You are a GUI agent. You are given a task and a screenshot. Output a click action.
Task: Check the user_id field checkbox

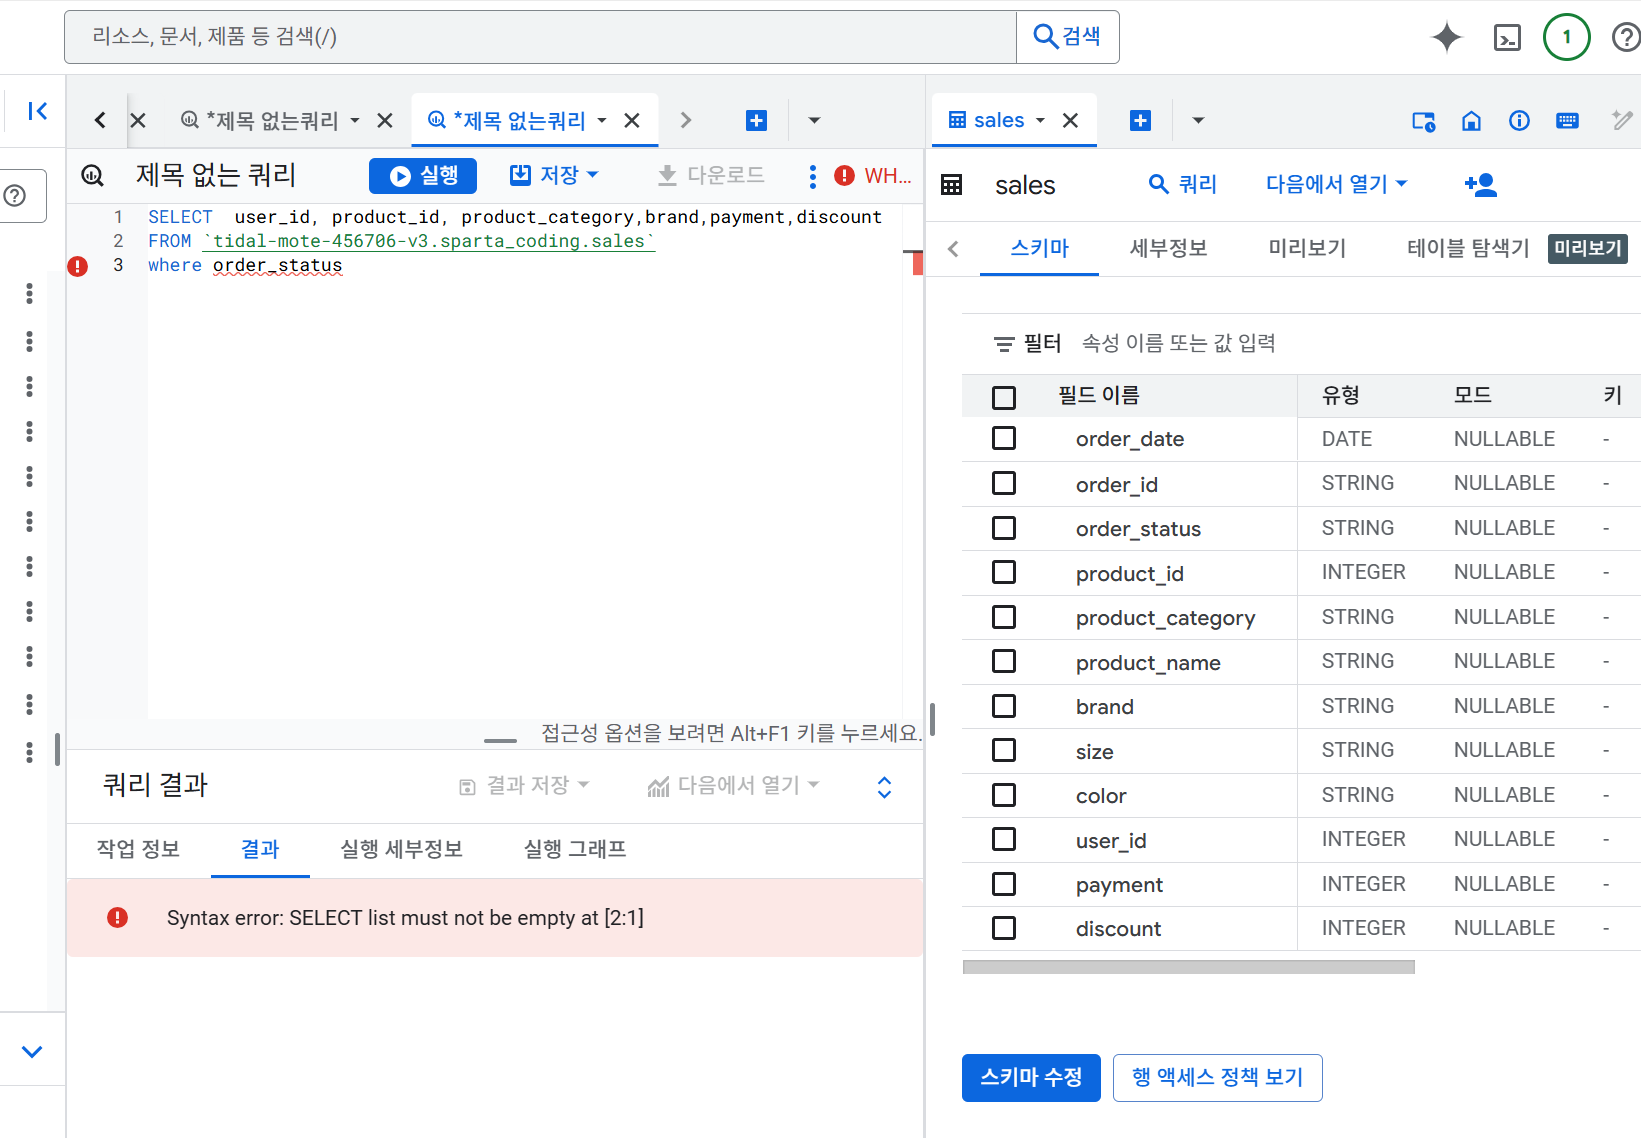1004,840
